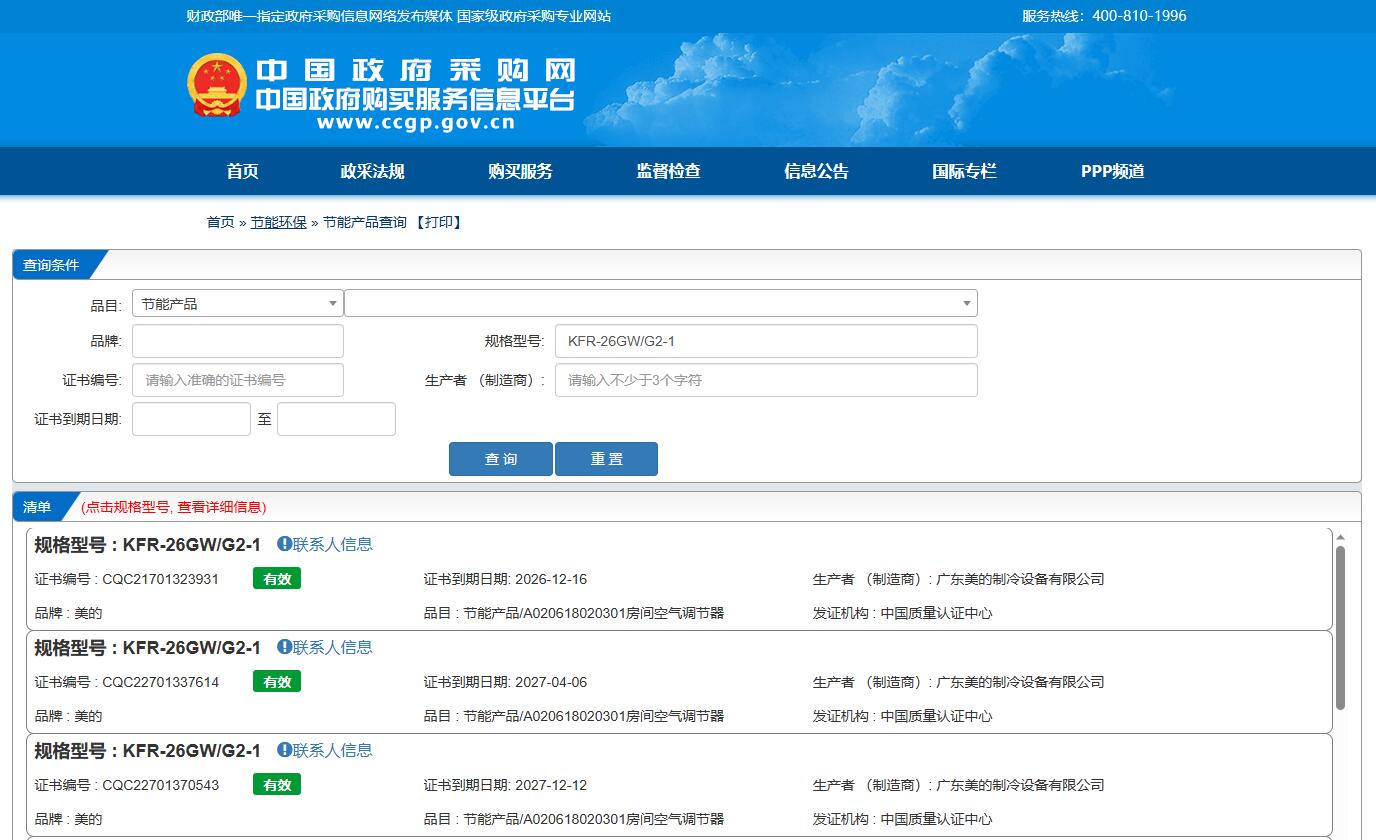Open the PPP频道 navigation item
Viewport: 1376px width, 840px height.
[1112, 171]
